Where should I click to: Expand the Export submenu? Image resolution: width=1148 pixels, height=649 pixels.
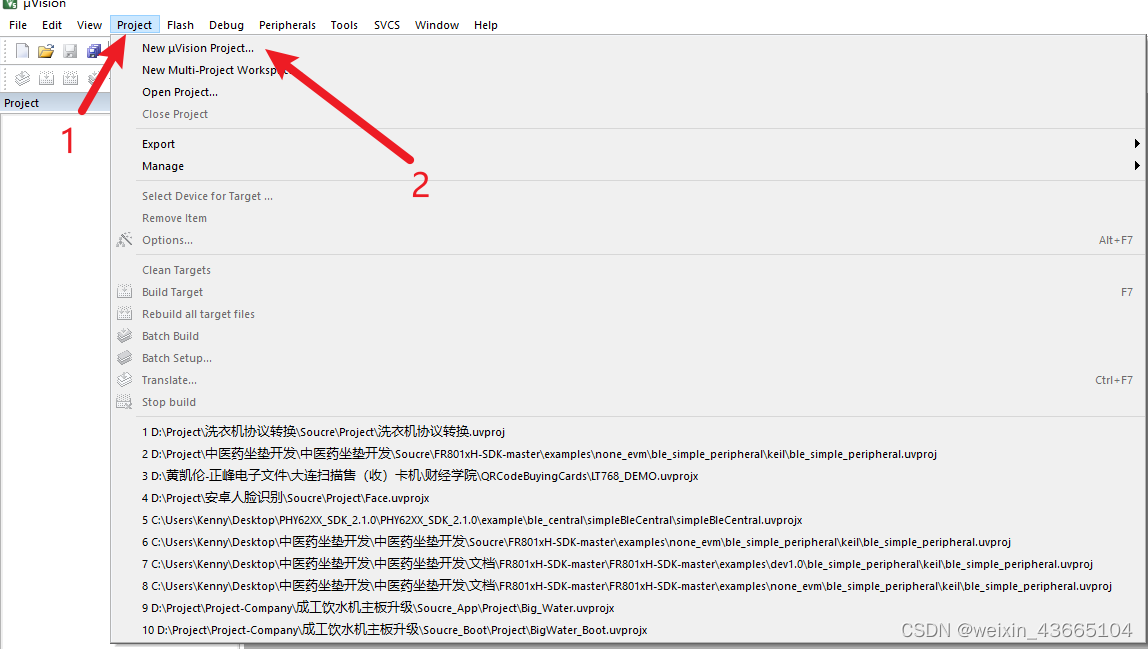628,144
